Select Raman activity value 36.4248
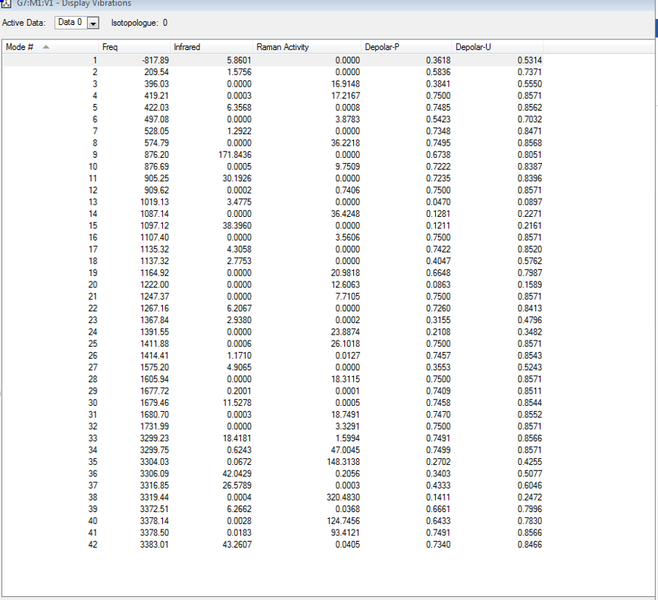This screenshot has height=600, width=658. click(x=345, y=214)
